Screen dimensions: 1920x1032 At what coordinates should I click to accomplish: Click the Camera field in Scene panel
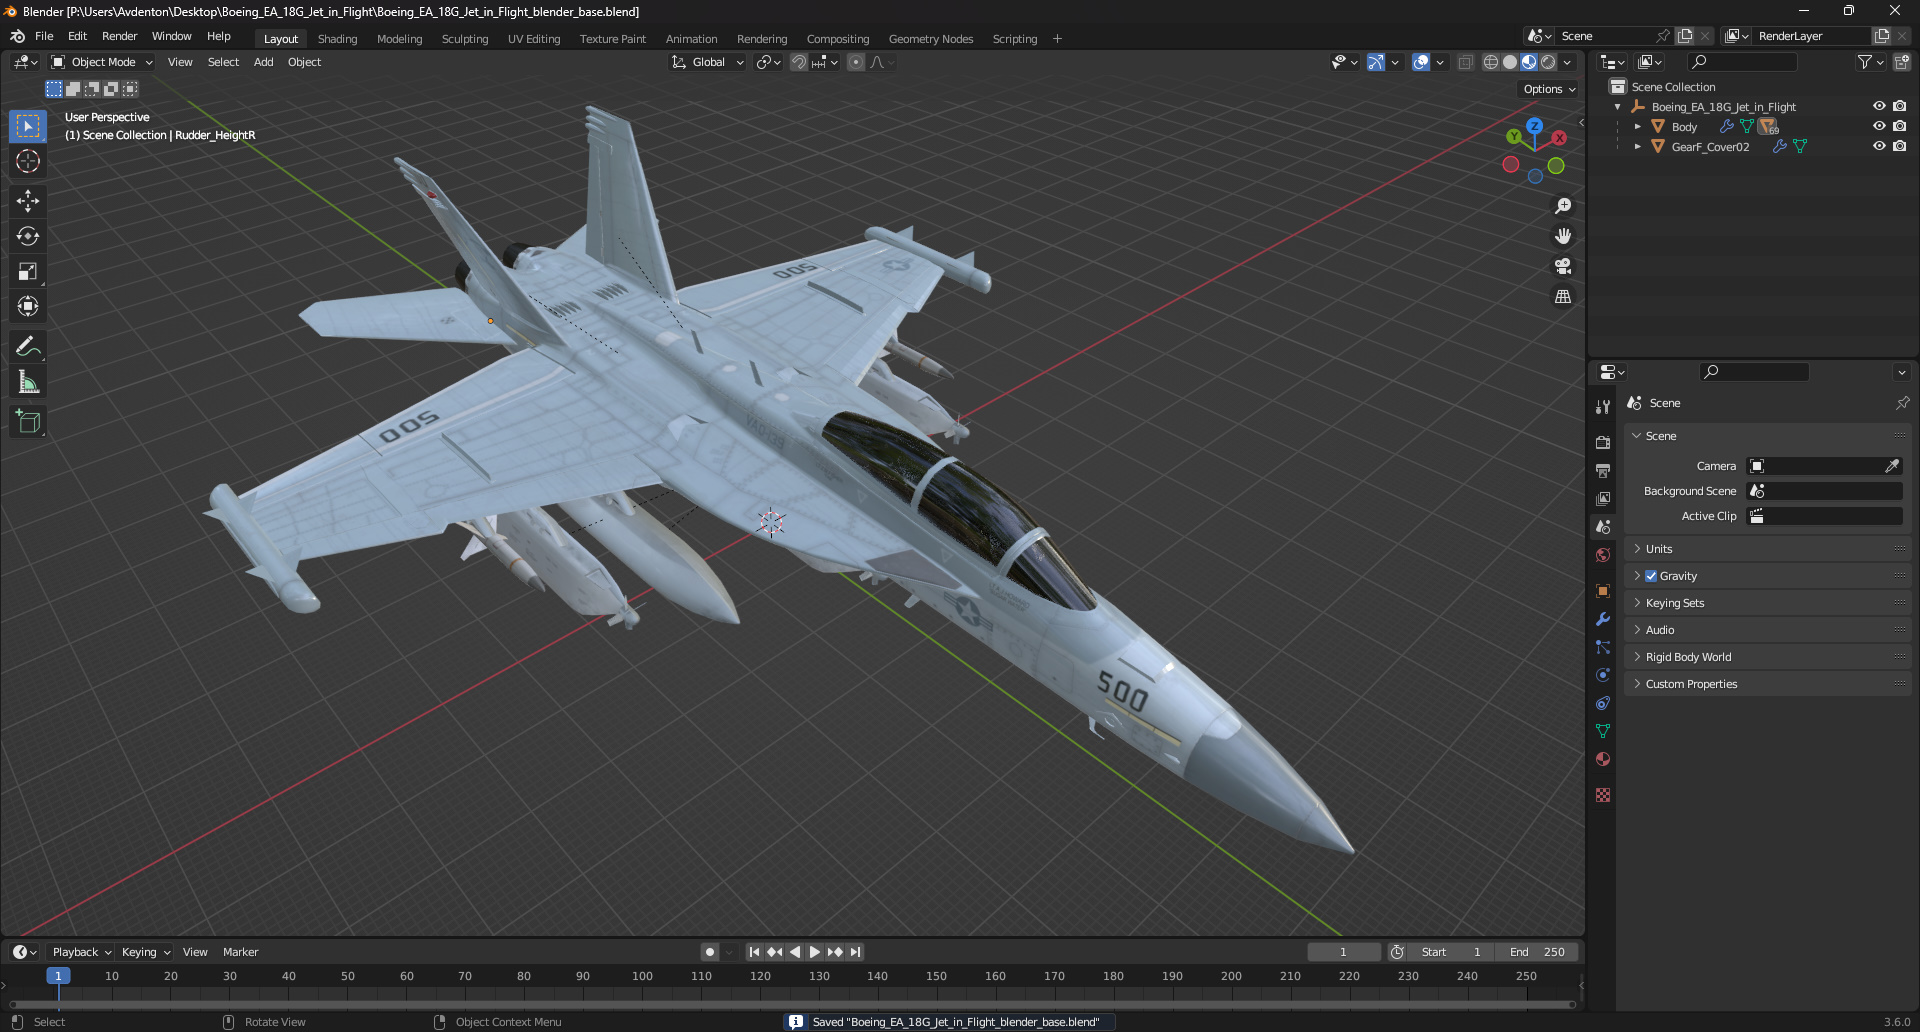[1824, 466]
